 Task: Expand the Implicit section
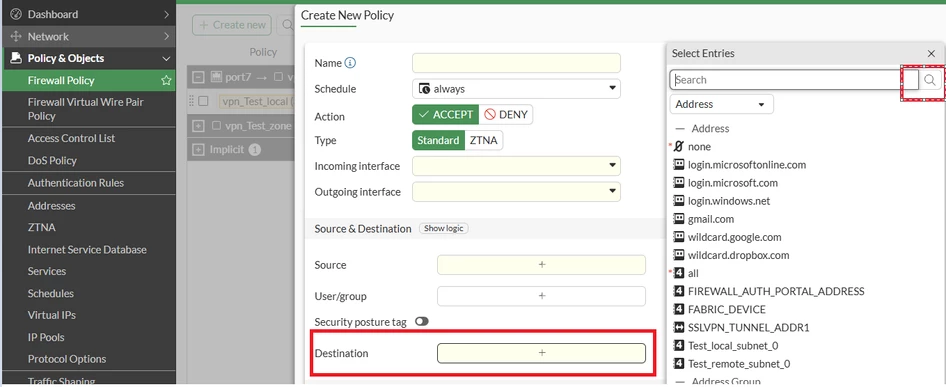point(198,149)
